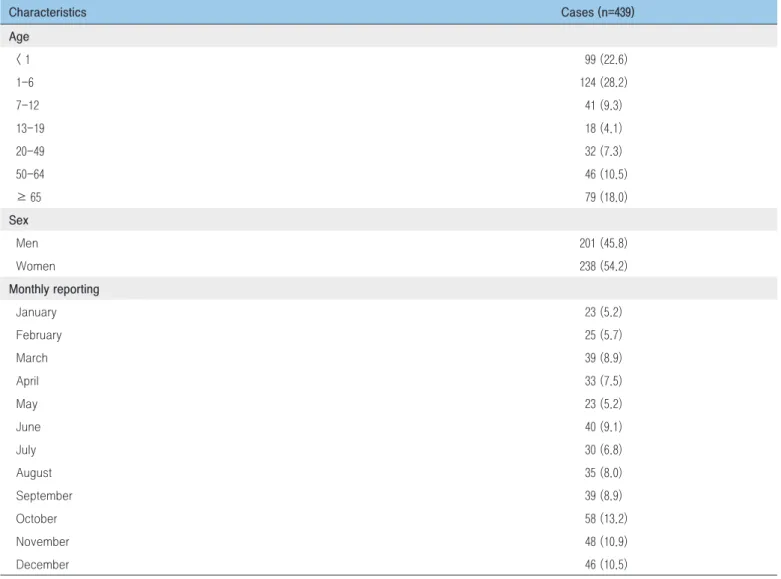Select the value '46 (10.5)' in 50-64 row
Viewport: 781px width, 579px height.
(606, 174)
